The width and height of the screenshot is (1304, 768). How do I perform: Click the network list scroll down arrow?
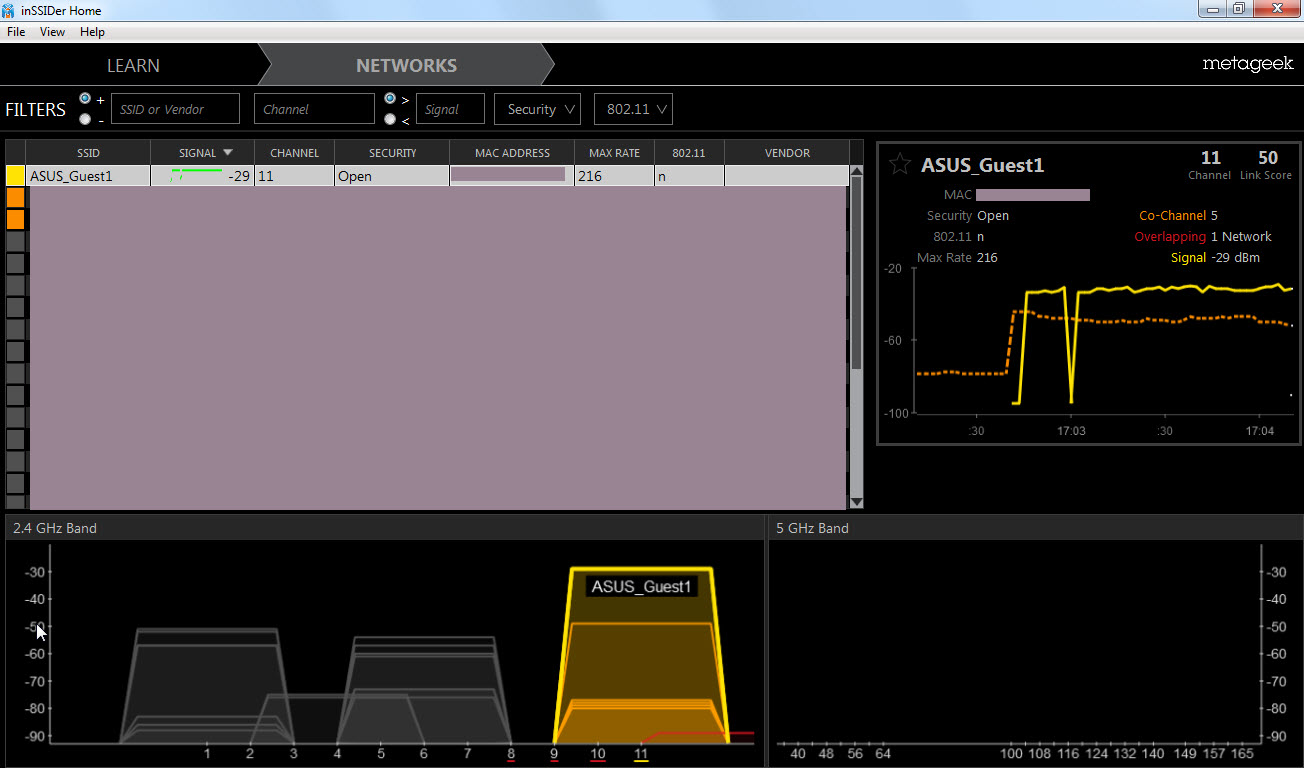click(856, 502)
